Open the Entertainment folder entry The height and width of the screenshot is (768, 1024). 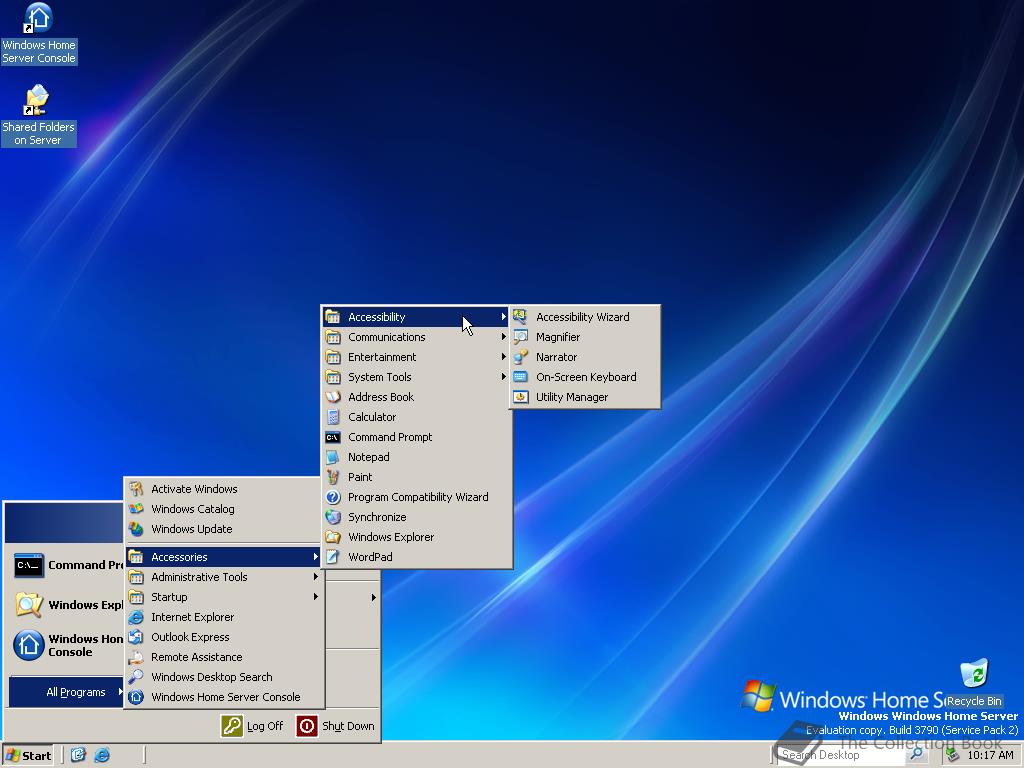[417, 357]
